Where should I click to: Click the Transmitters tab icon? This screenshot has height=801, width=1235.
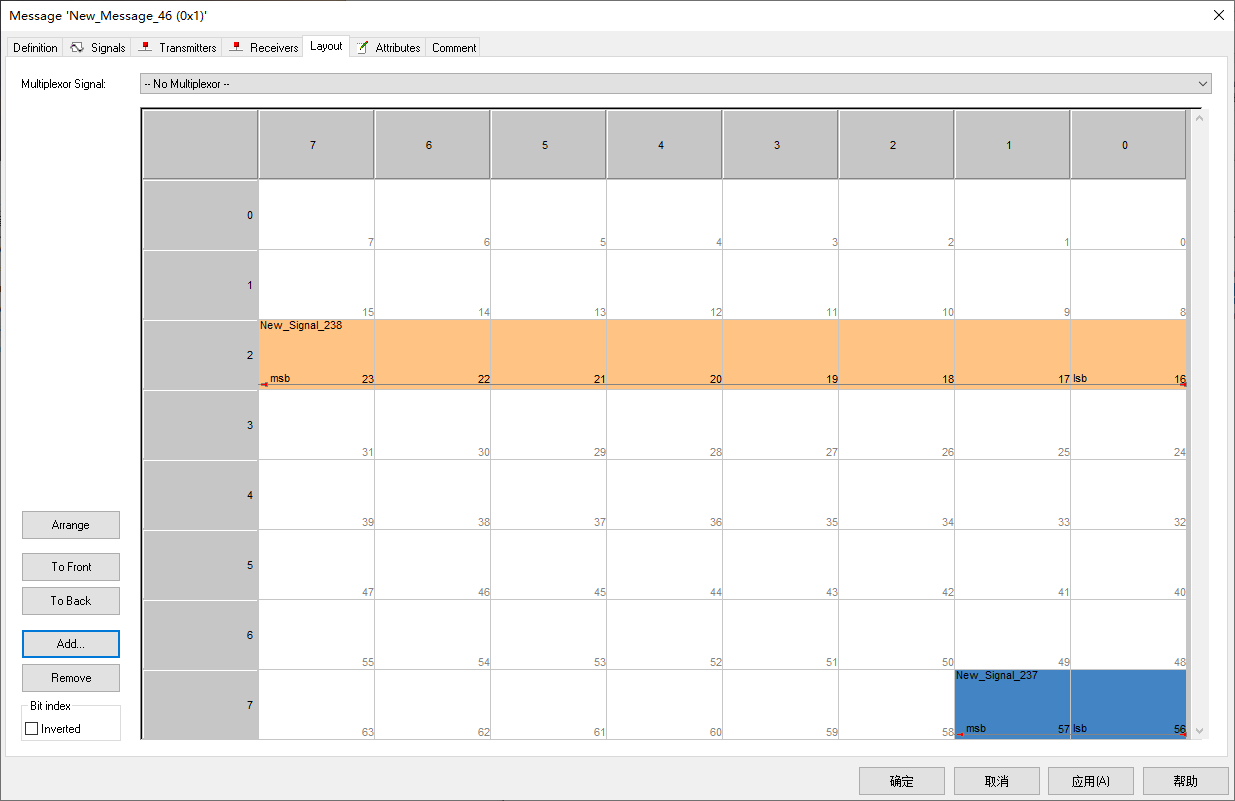click(x=146, y=47)
